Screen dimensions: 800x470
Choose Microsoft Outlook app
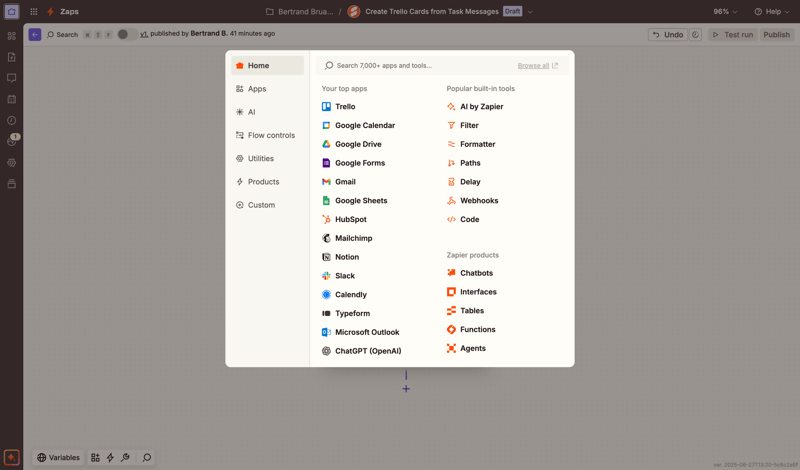[361, 332]
